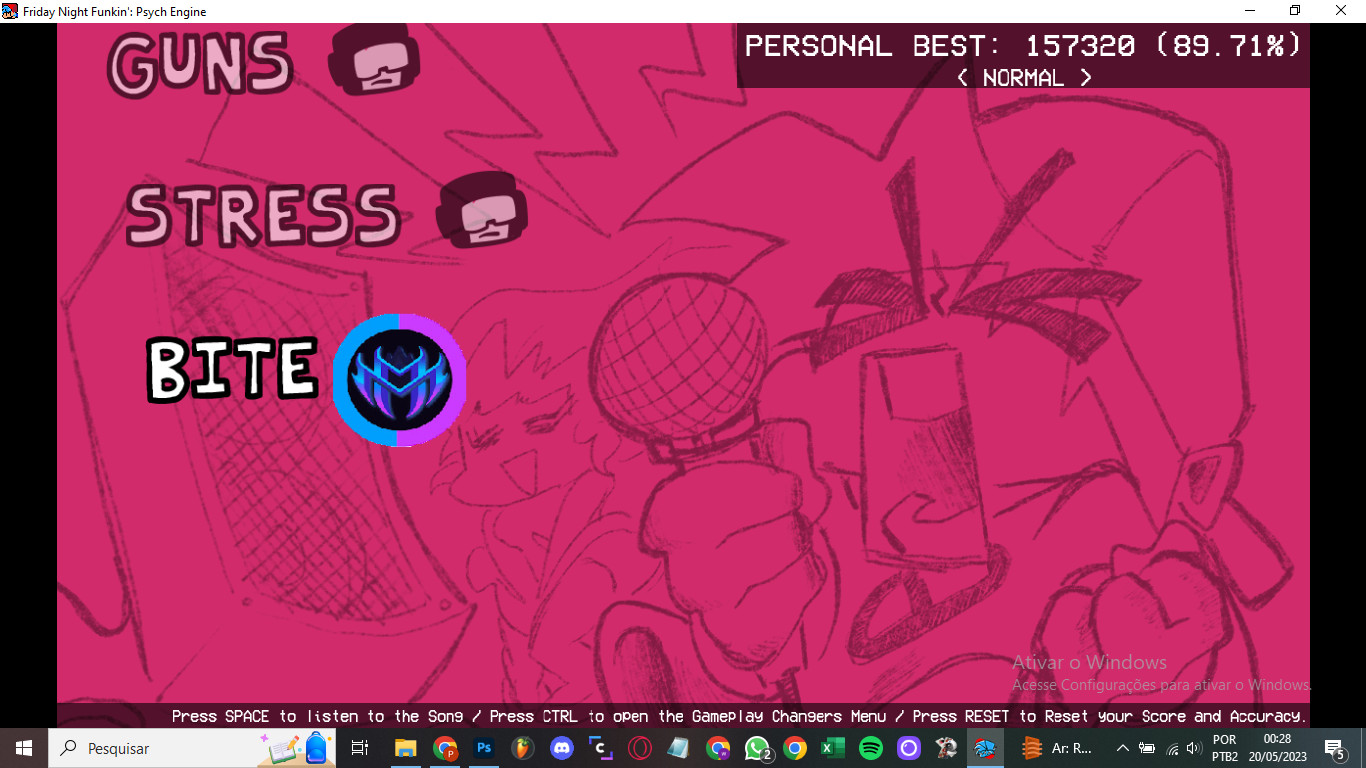Open FL Studio from the taskbar
1366x768 pixels.
[x=523, y=748]
